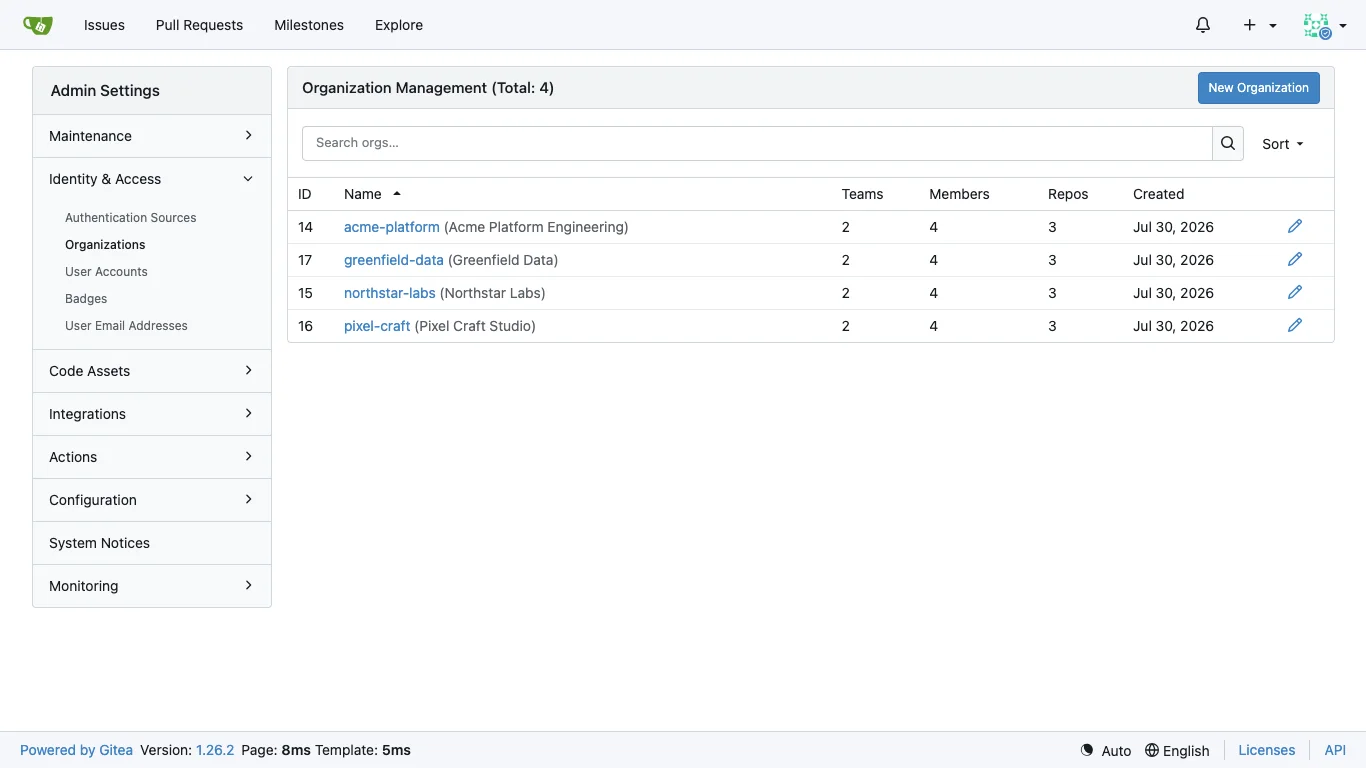Image resolution: width=1366 pixels, height=768 pixels.
Task: Edit the greenfield-data organization pencil icon
Action: tap(1295, 260)
